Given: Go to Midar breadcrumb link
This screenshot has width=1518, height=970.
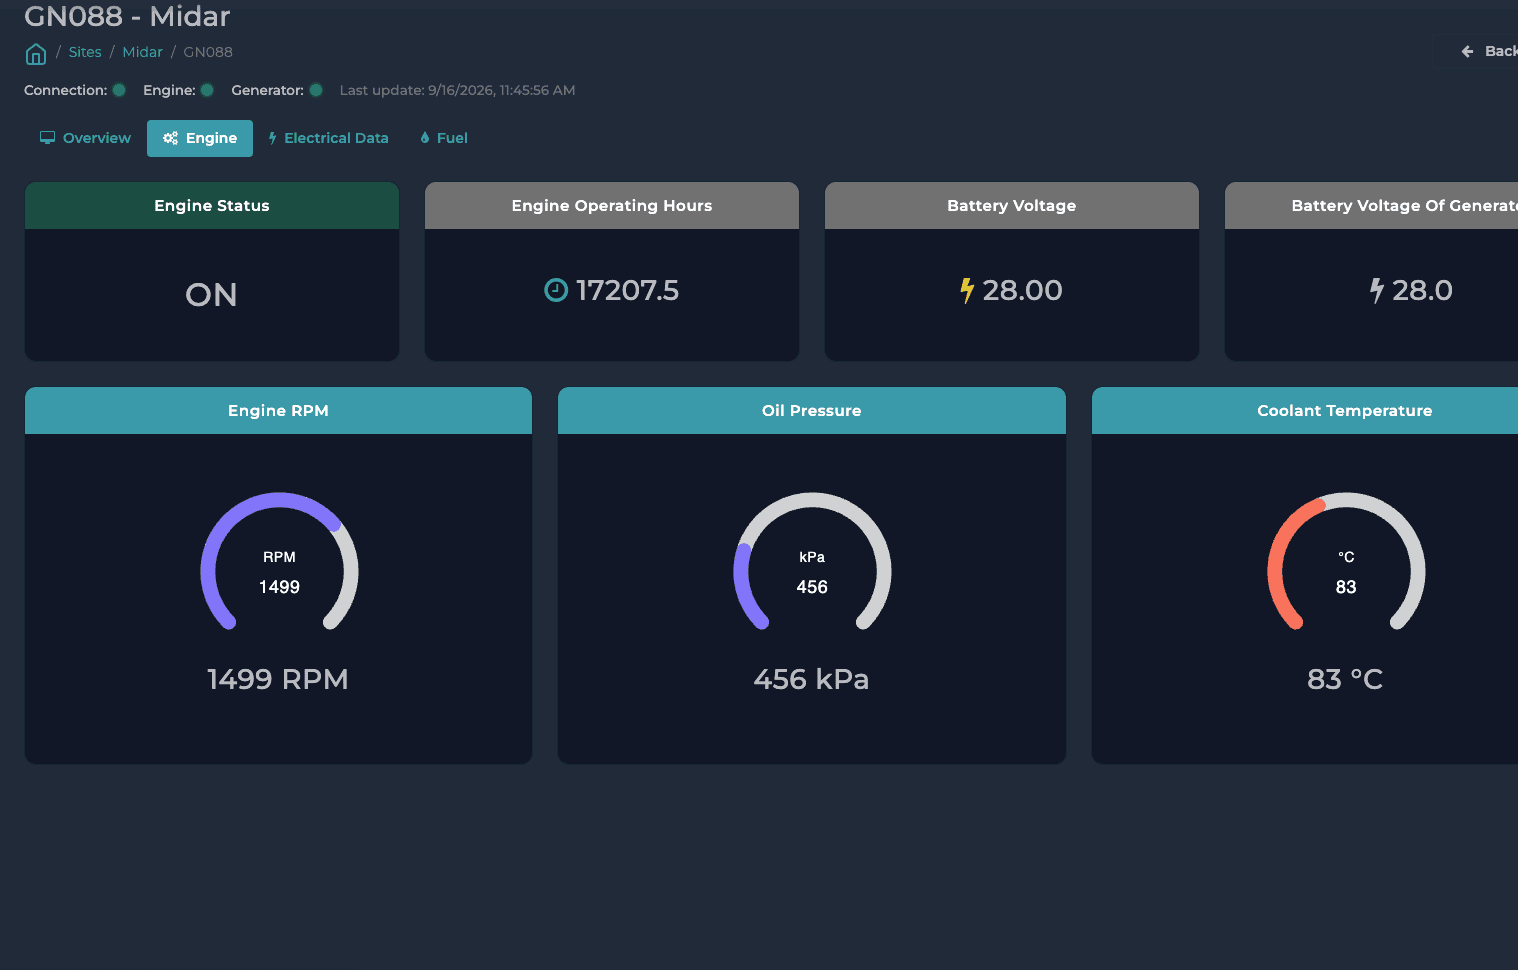Looking at the screenshot, I should click(142, 52).
